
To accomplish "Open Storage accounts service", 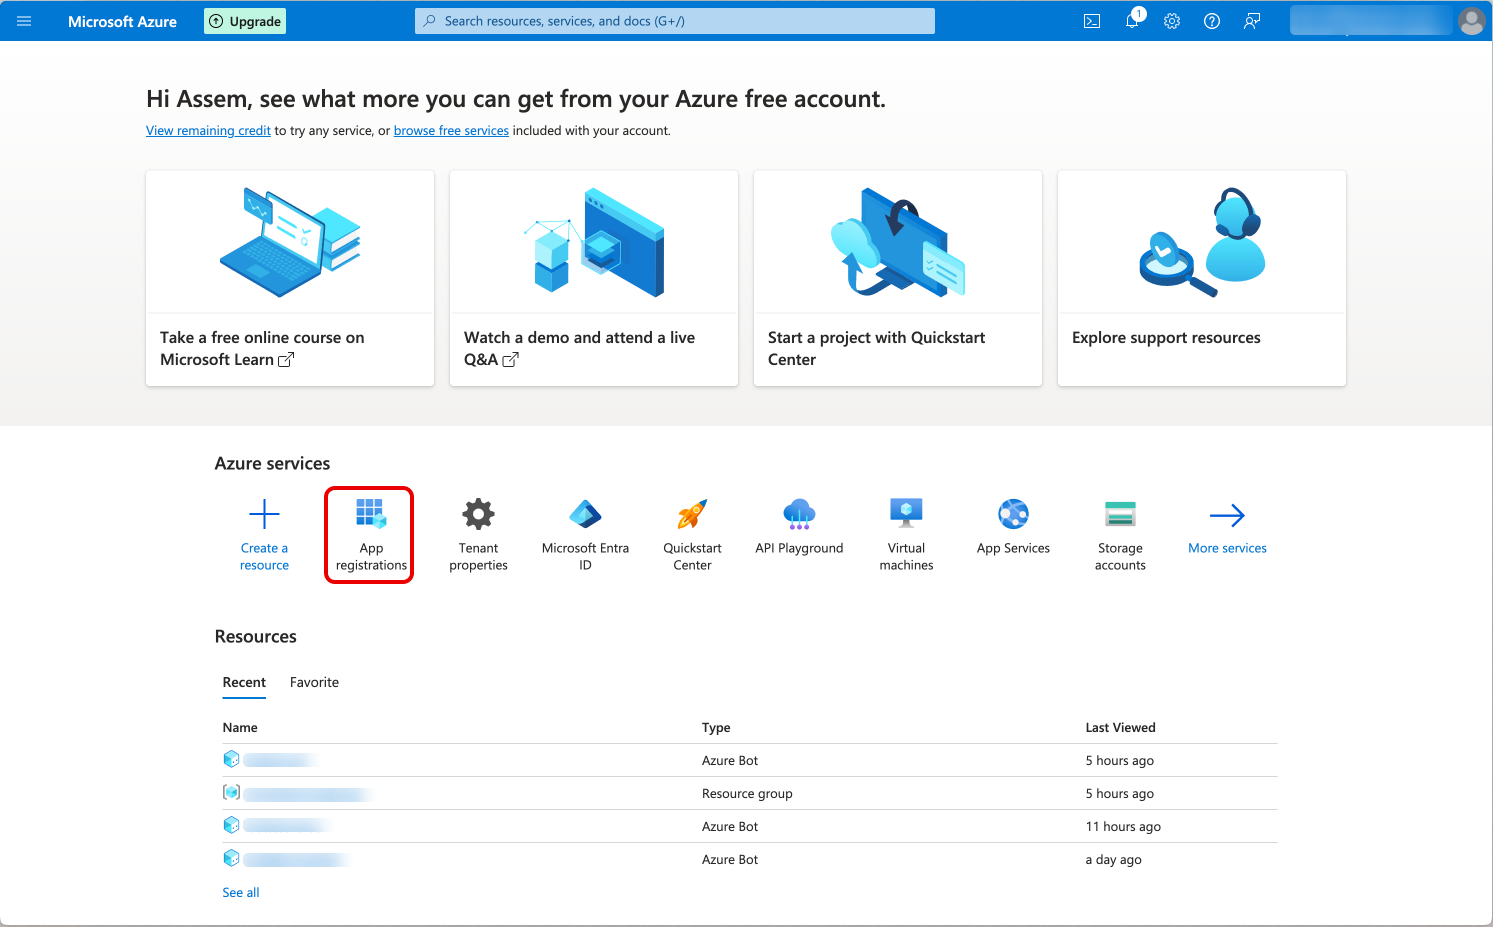I will pyautogui.click(x=1120, y=535).
